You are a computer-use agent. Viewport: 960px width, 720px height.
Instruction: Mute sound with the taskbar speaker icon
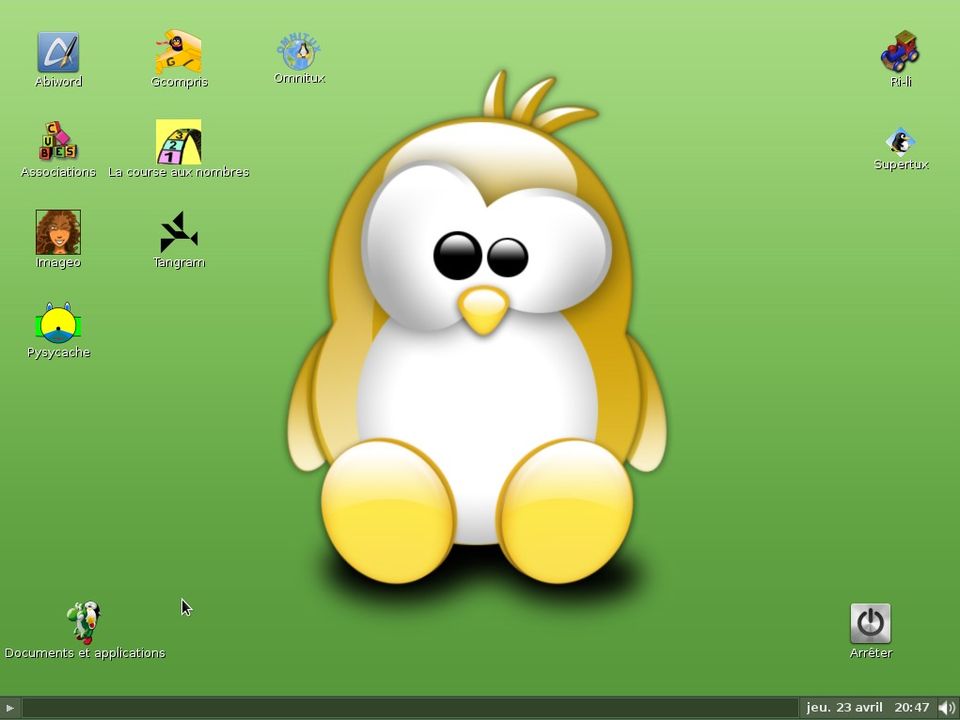pos(945,707)
